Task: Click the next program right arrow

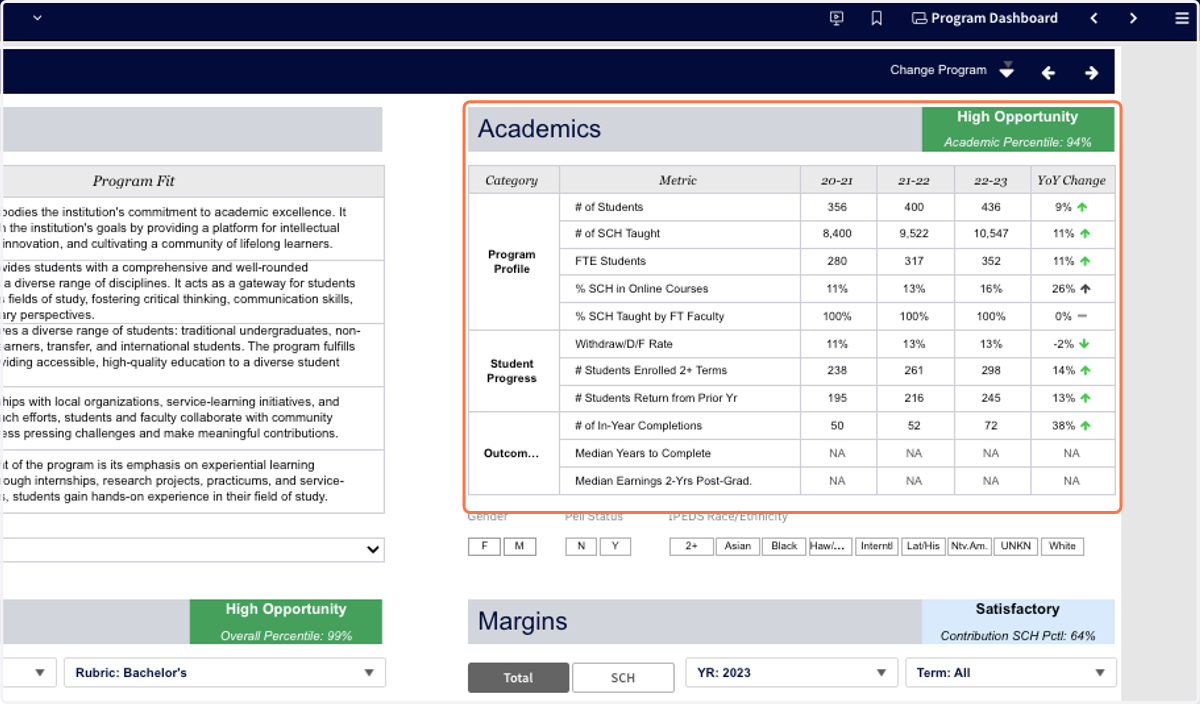Action: (1092, 72)
